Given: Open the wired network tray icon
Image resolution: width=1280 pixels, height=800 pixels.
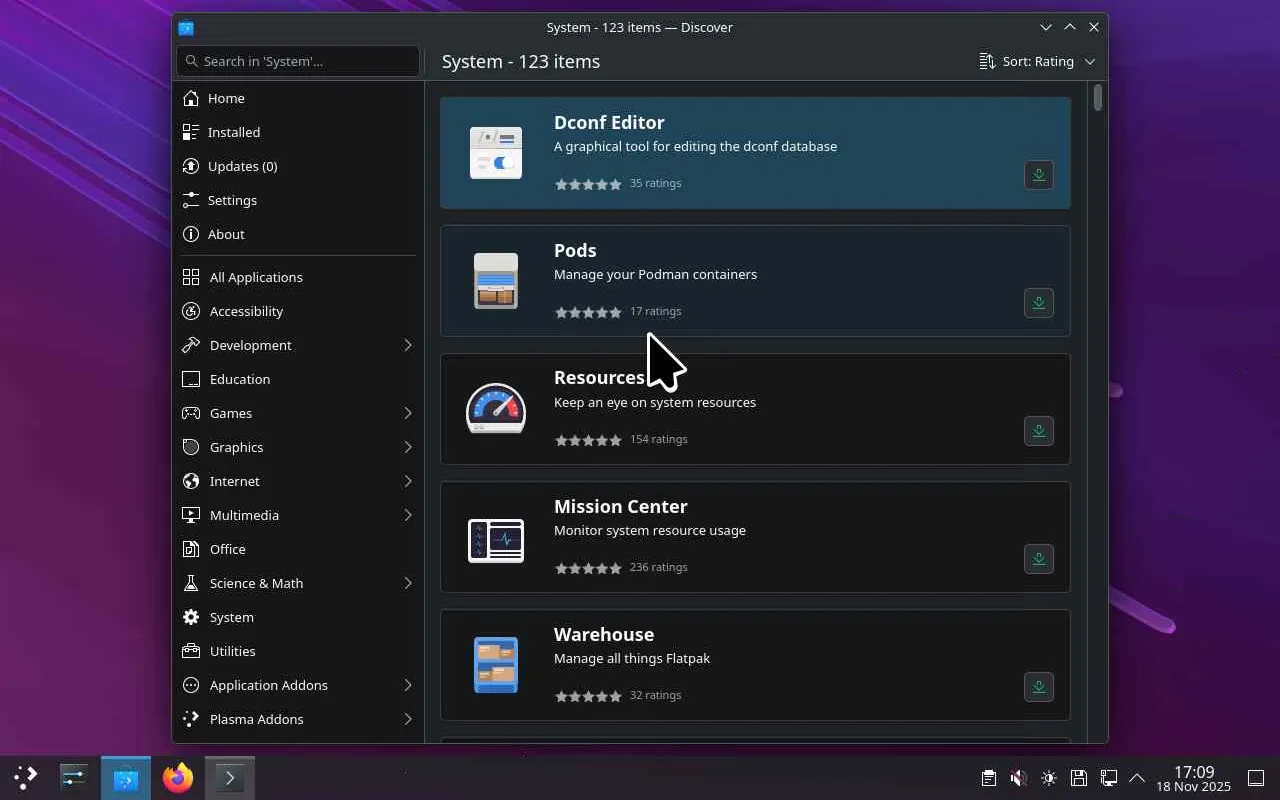Looking at the screenshot, I should 1108,778.
